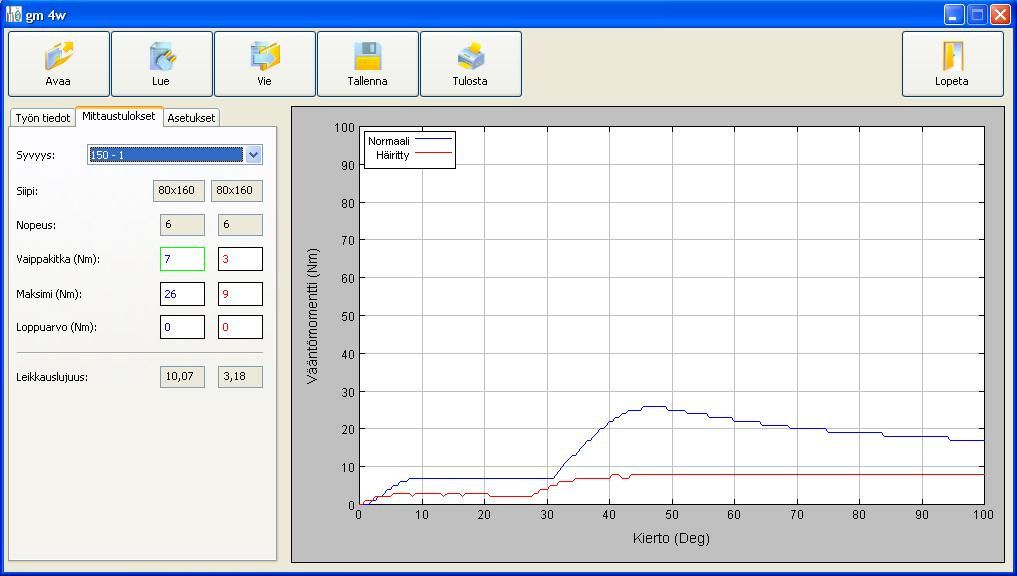Click the Avaa open-folder icon
The image size is (1017, 576).
[x=59, y=56]
